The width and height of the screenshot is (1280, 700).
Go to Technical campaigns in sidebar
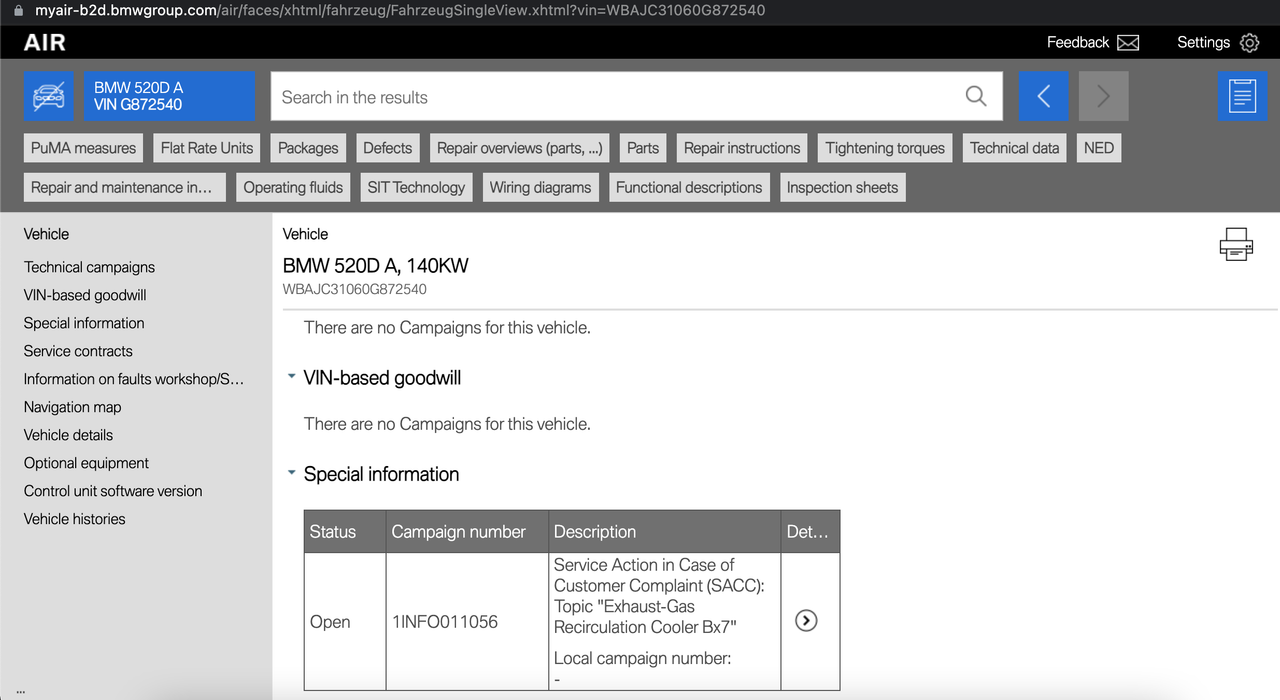tap(90, 267)
